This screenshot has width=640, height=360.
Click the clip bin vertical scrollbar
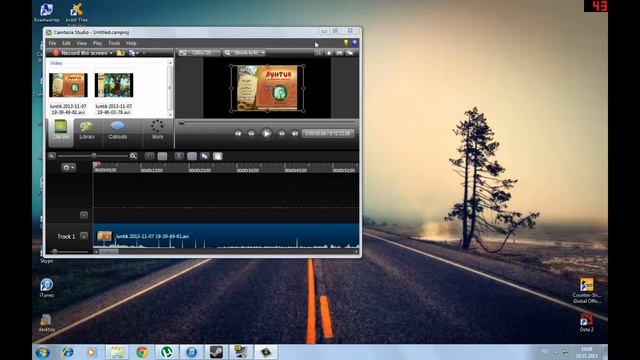point(170,88)
